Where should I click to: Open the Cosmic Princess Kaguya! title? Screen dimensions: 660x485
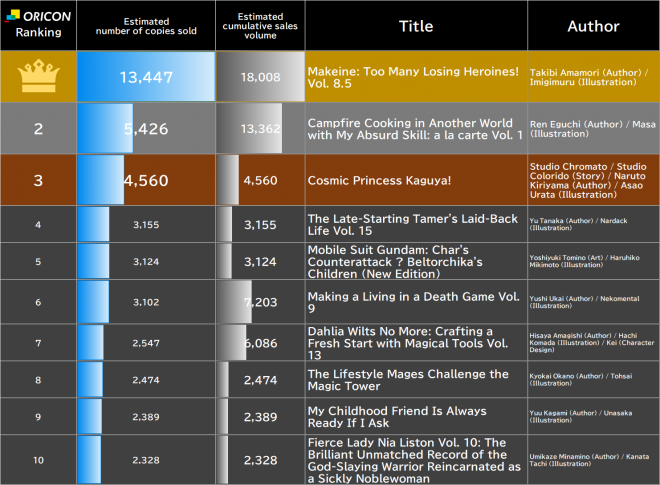point(372,181)
